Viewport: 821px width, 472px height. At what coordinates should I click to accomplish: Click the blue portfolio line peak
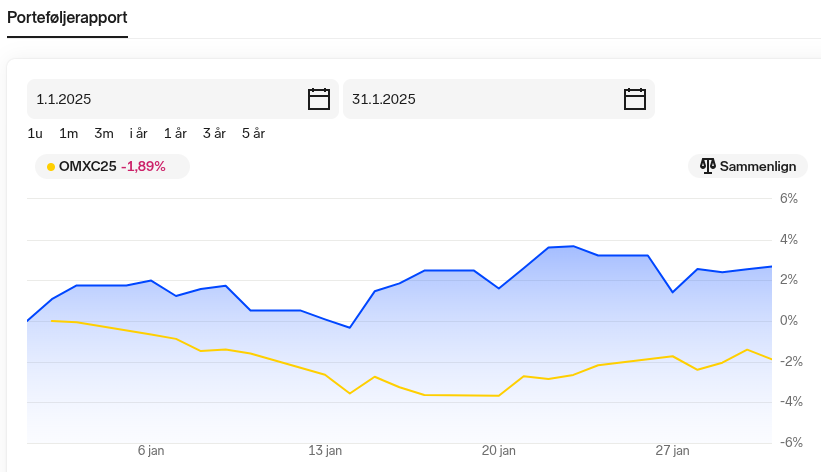tap(573, 246)
